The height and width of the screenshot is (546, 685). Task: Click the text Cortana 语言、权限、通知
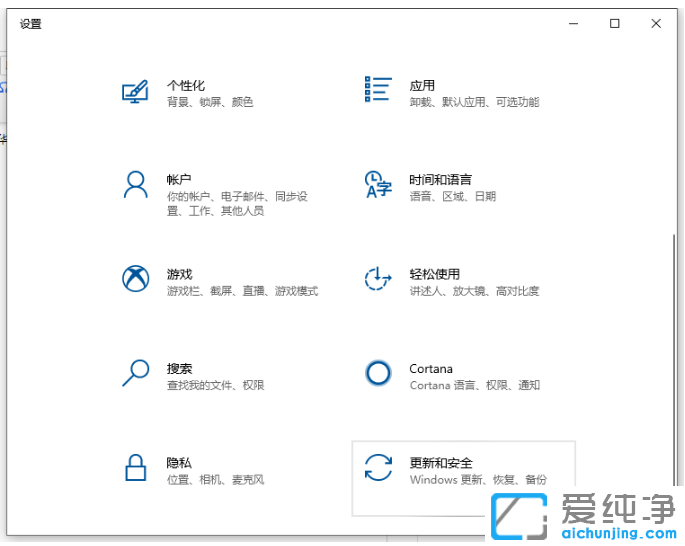(x=475, y=385)
